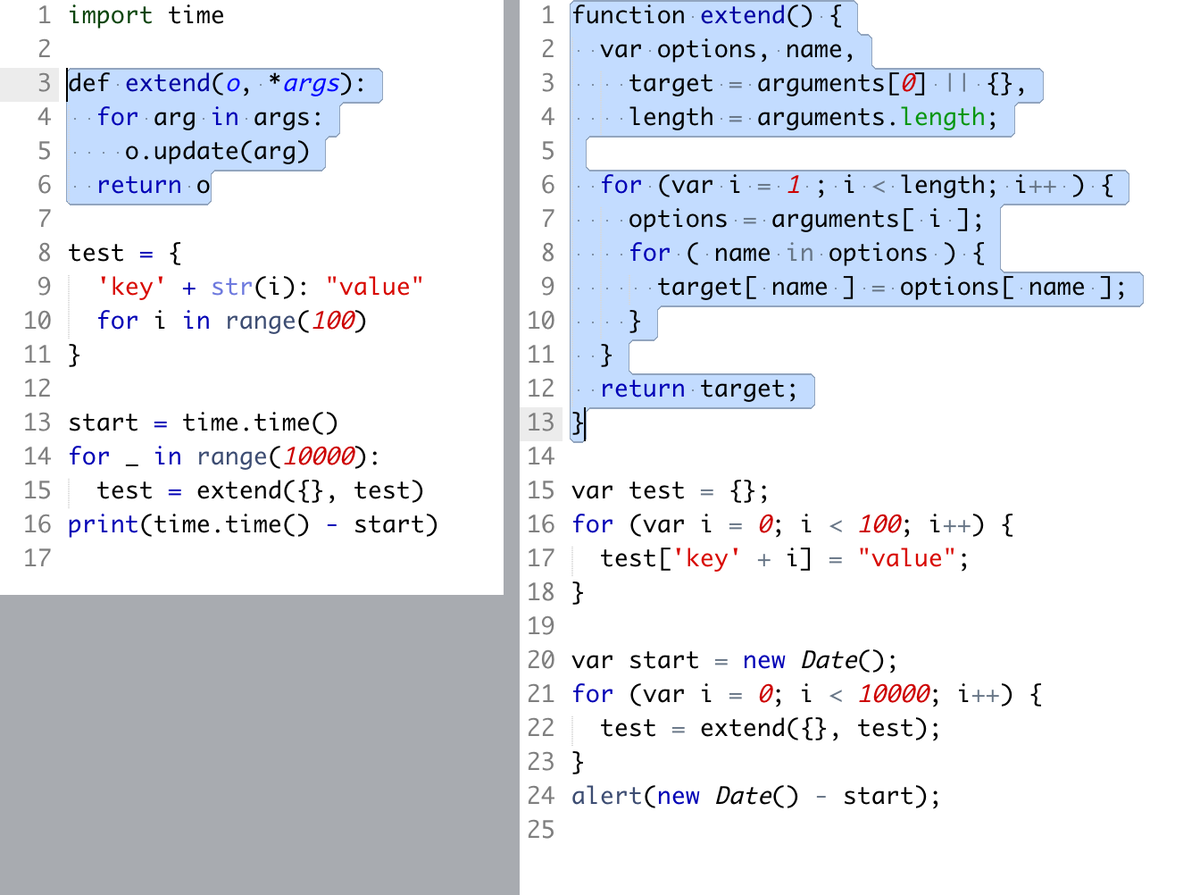Click 'start = time.time()' line

pos(203,423)
